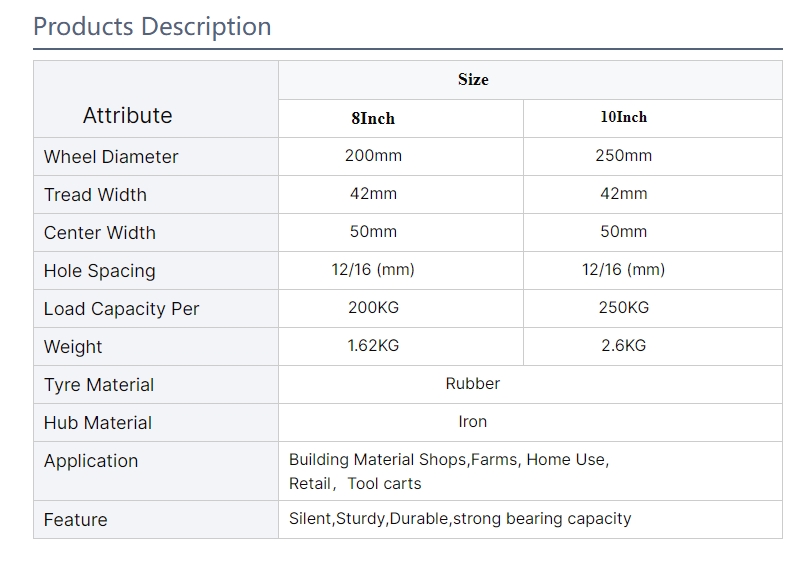The image size is (811, 565).
Task: Click the Rubber tyre material cell
Action: [x=473, y=384]
